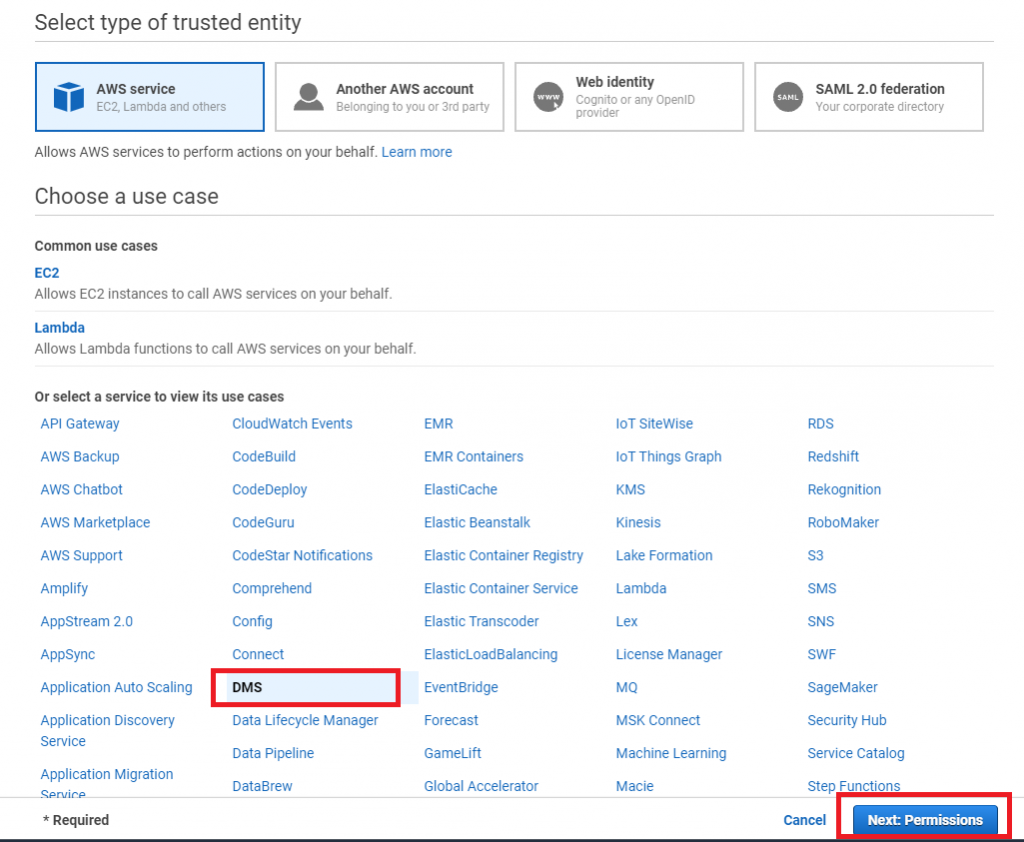Screen dimensions: 1024x842
Task: Select the Lake Formation service
Action: click(664, 555)
